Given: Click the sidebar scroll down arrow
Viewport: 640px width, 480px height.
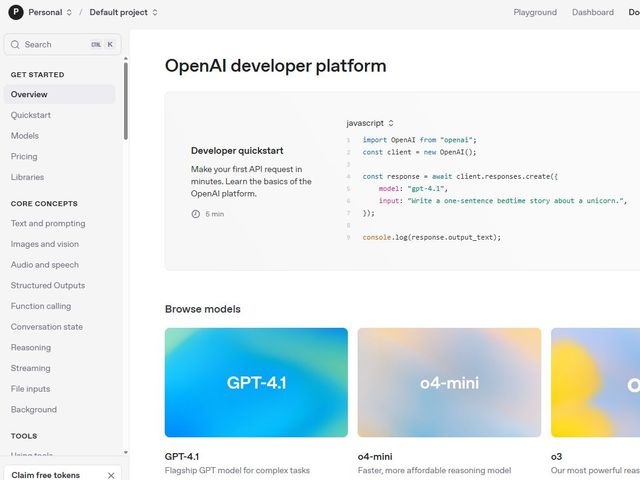Looking at the screenshot, I should pyautogui.click(x=126, y=453).
